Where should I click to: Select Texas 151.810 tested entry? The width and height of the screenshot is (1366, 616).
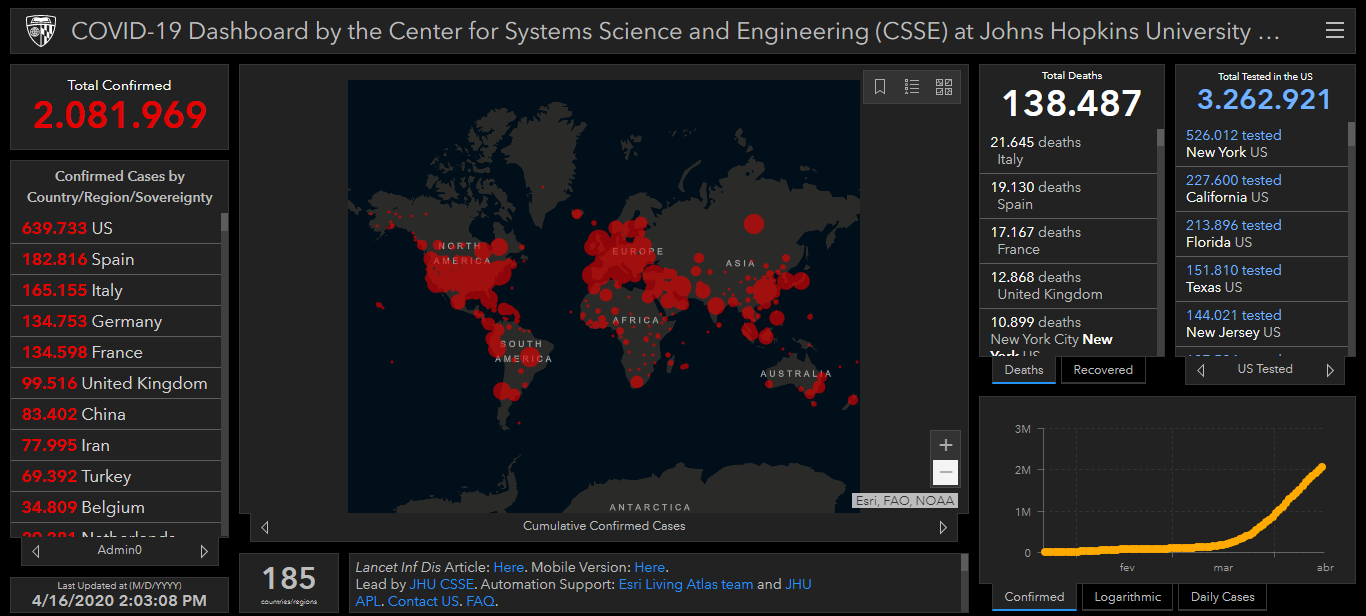[x=1261, y=279]
